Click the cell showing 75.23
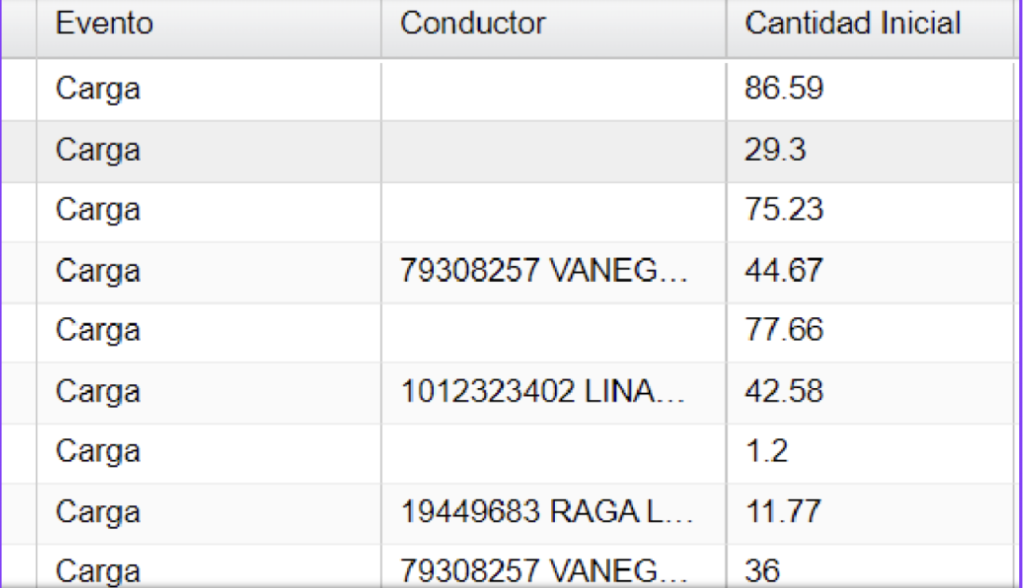 pyautogui.click(x=870, y=212)
